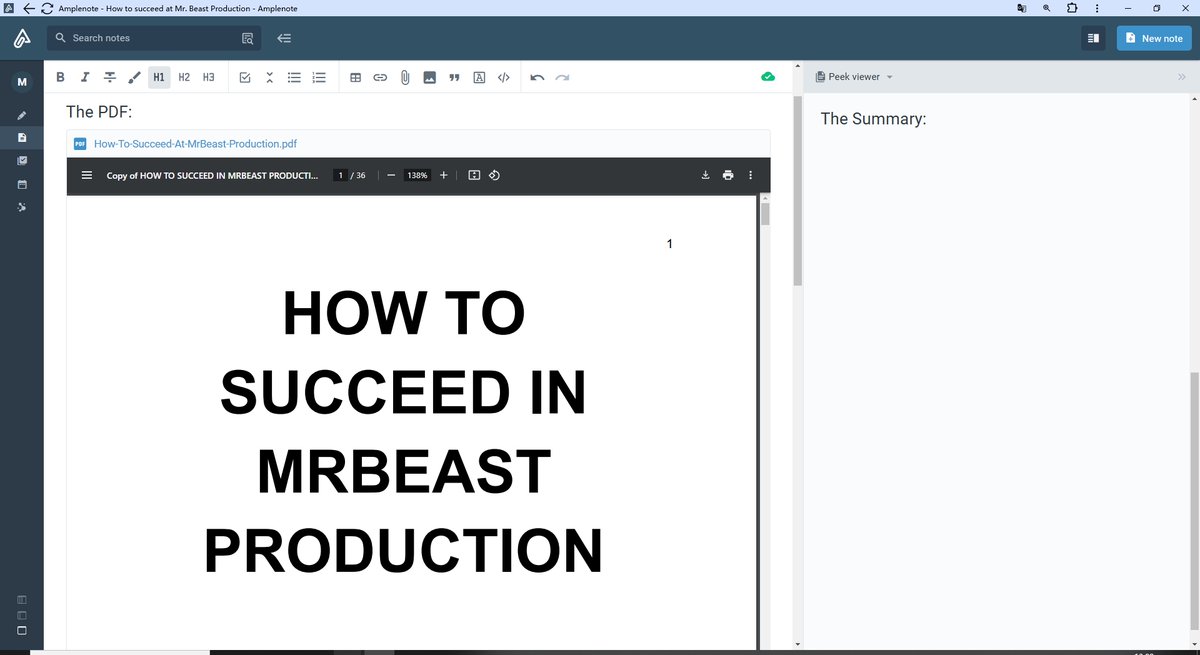Select the bottom single-pane layout icon in sidebar
Screen dimensions: 1200x655
[x=22, y=631]
